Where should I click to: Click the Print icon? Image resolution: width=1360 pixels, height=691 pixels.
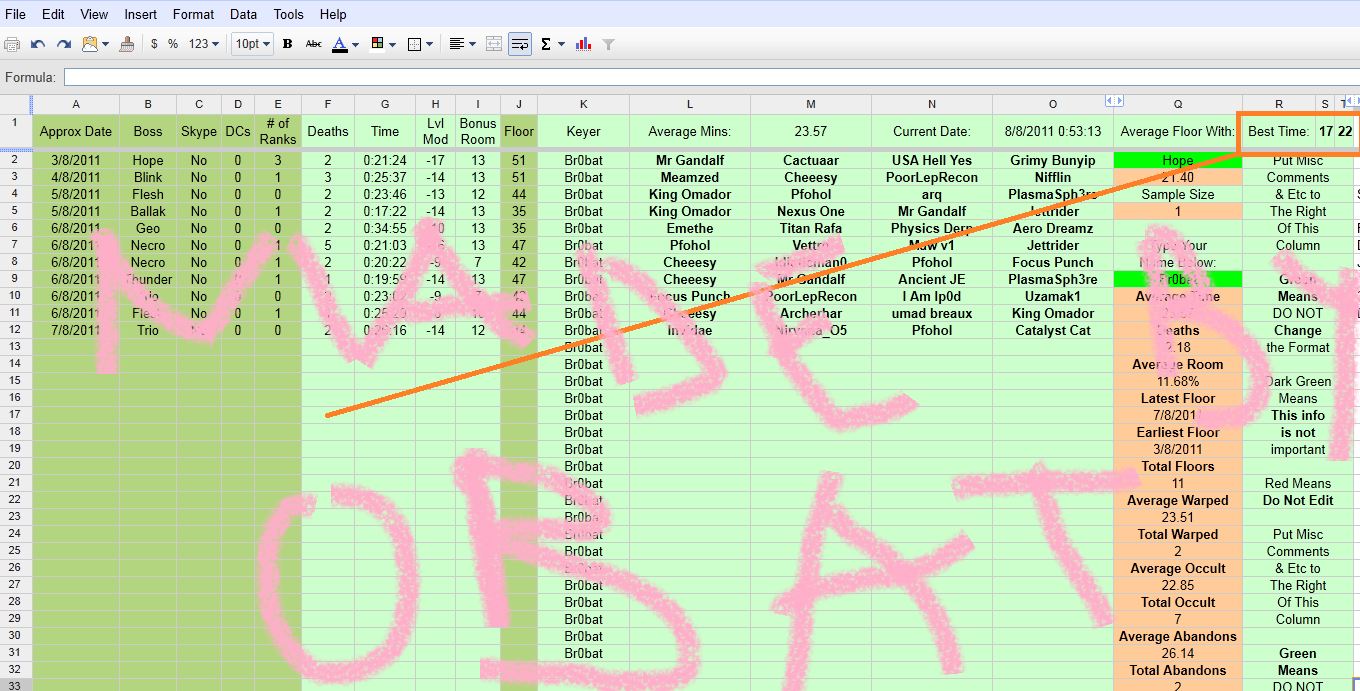12,44
